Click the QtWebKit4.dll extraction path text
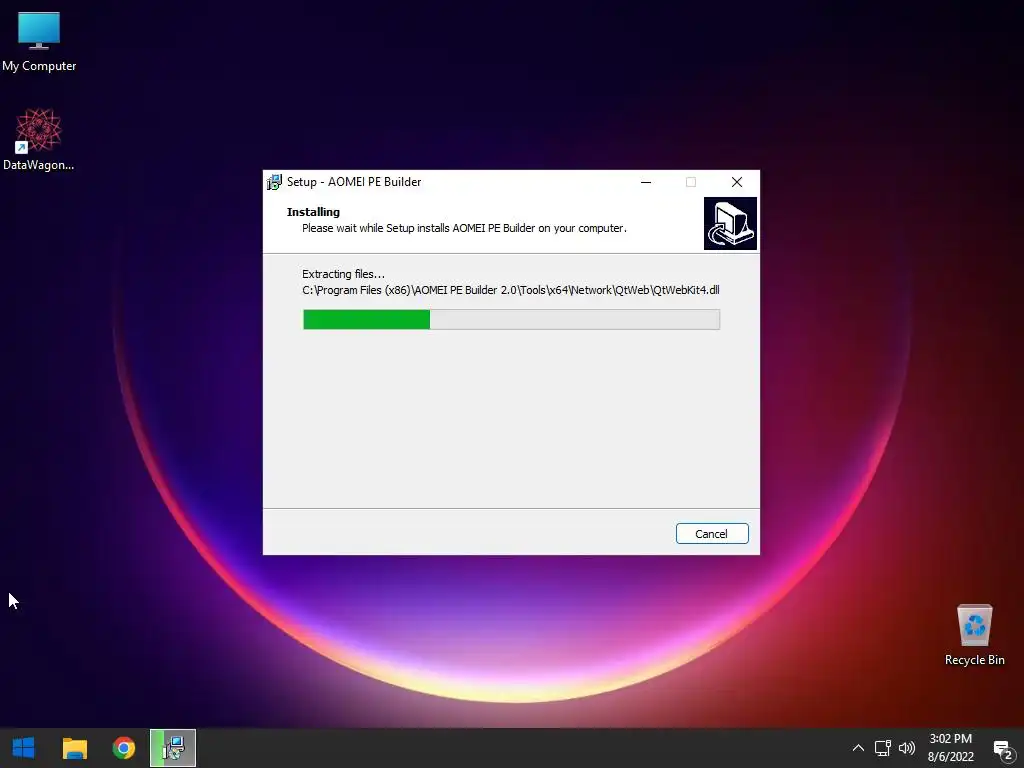1024x768 pixels. click(x=511, y=290)
